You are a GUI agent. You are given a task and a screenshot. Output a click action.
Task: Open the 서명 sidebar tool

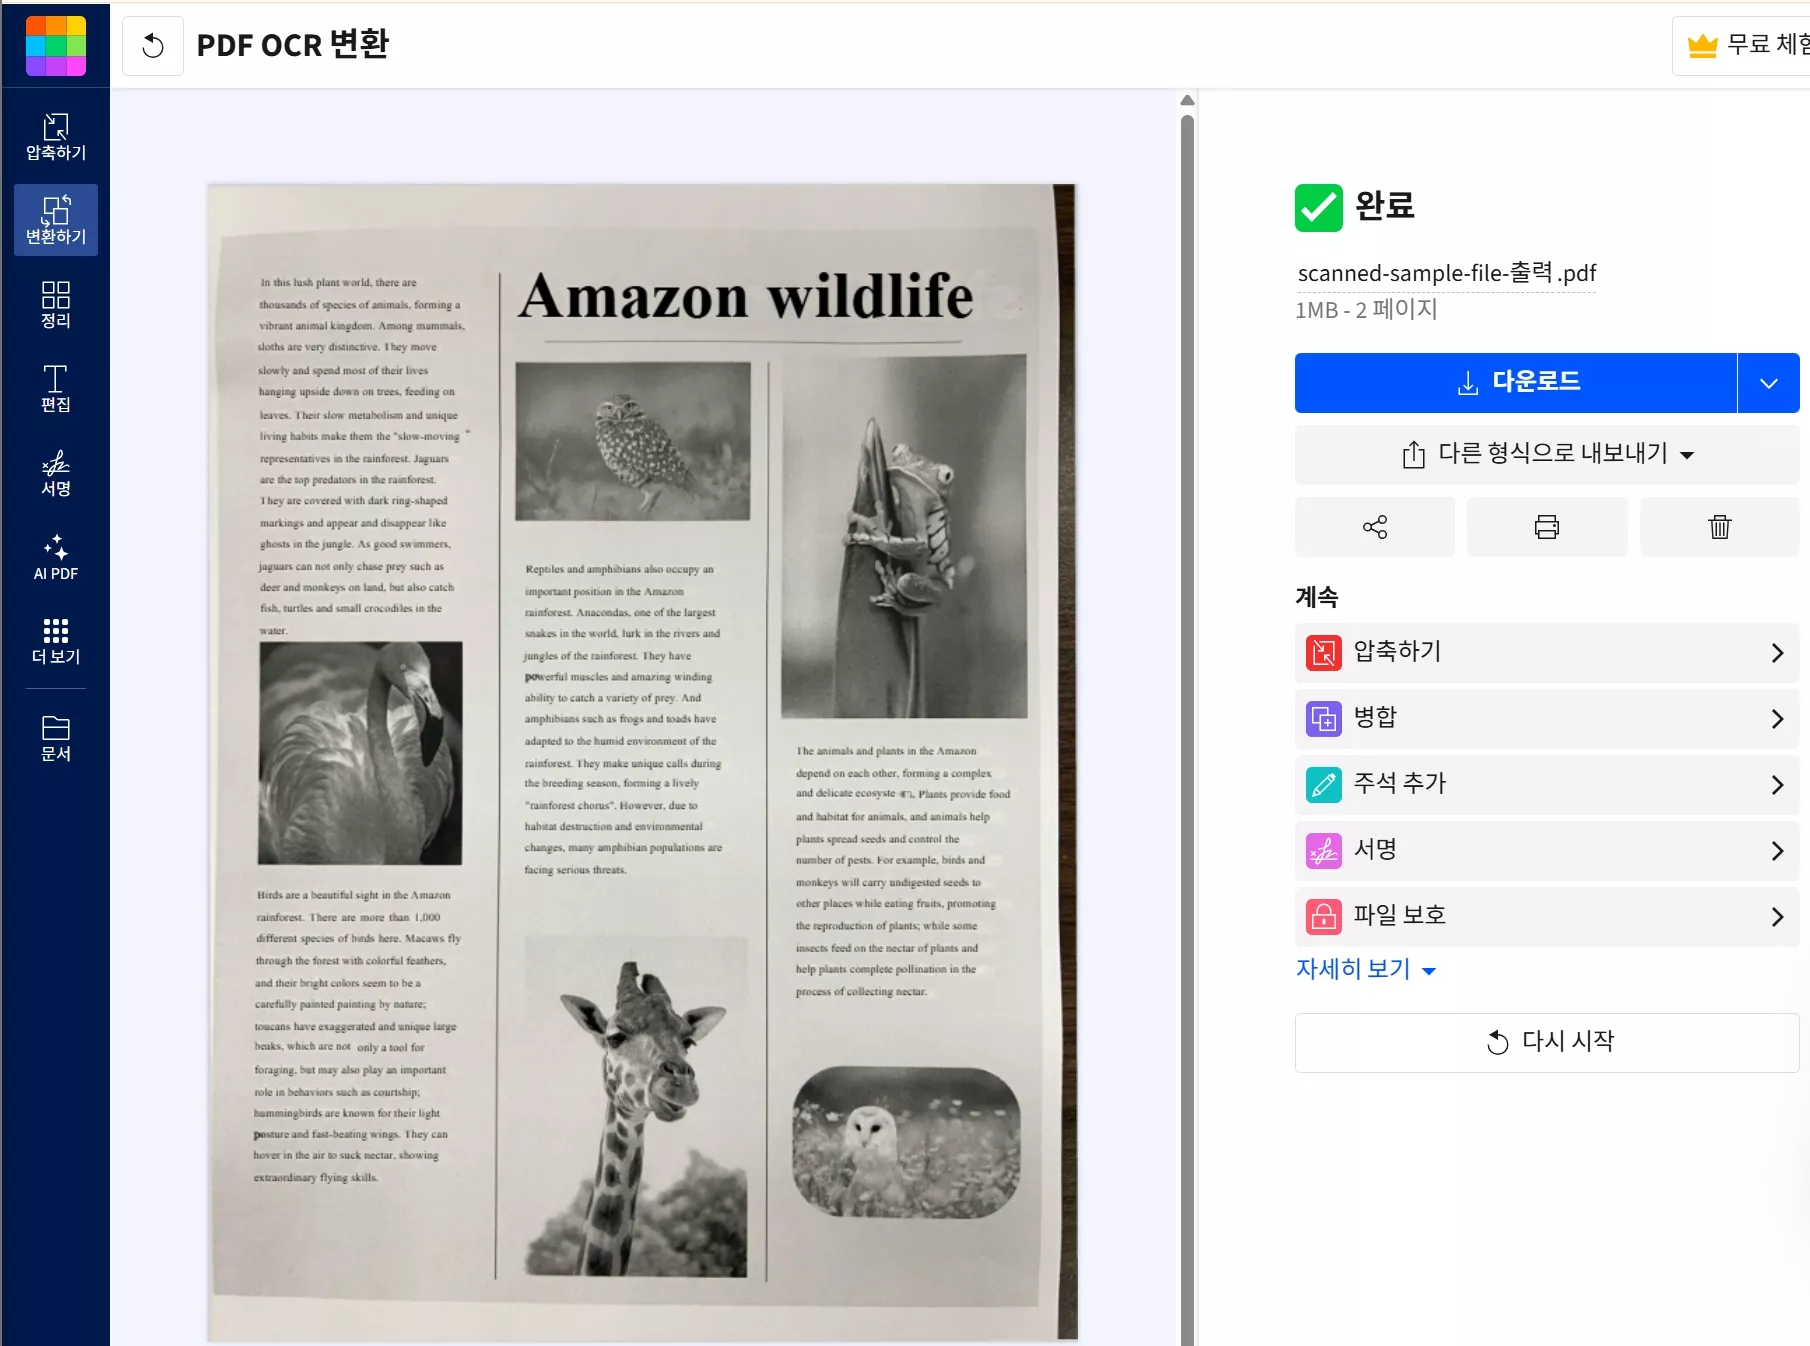pos(56,472)
